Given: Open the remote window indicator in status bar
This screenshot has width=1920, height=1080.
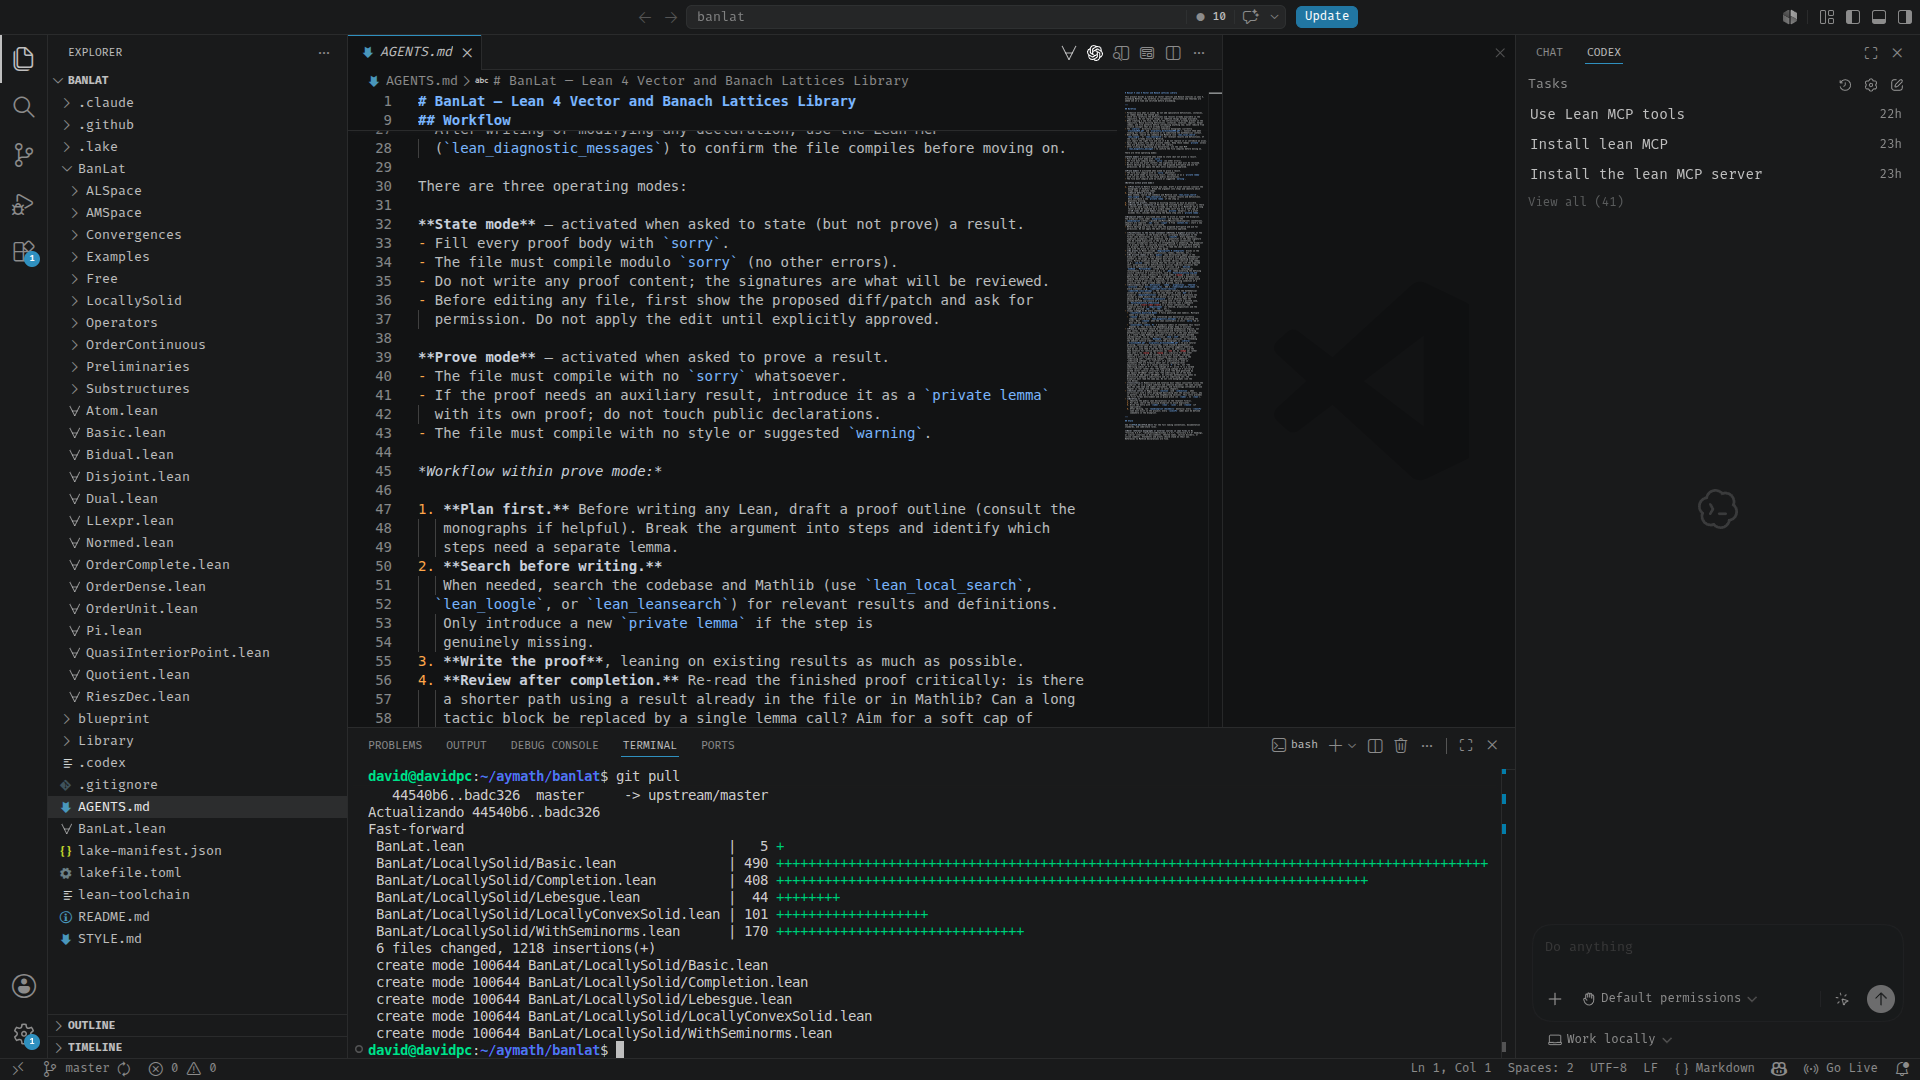Looking at the screenshot, I should [17, 1068].
